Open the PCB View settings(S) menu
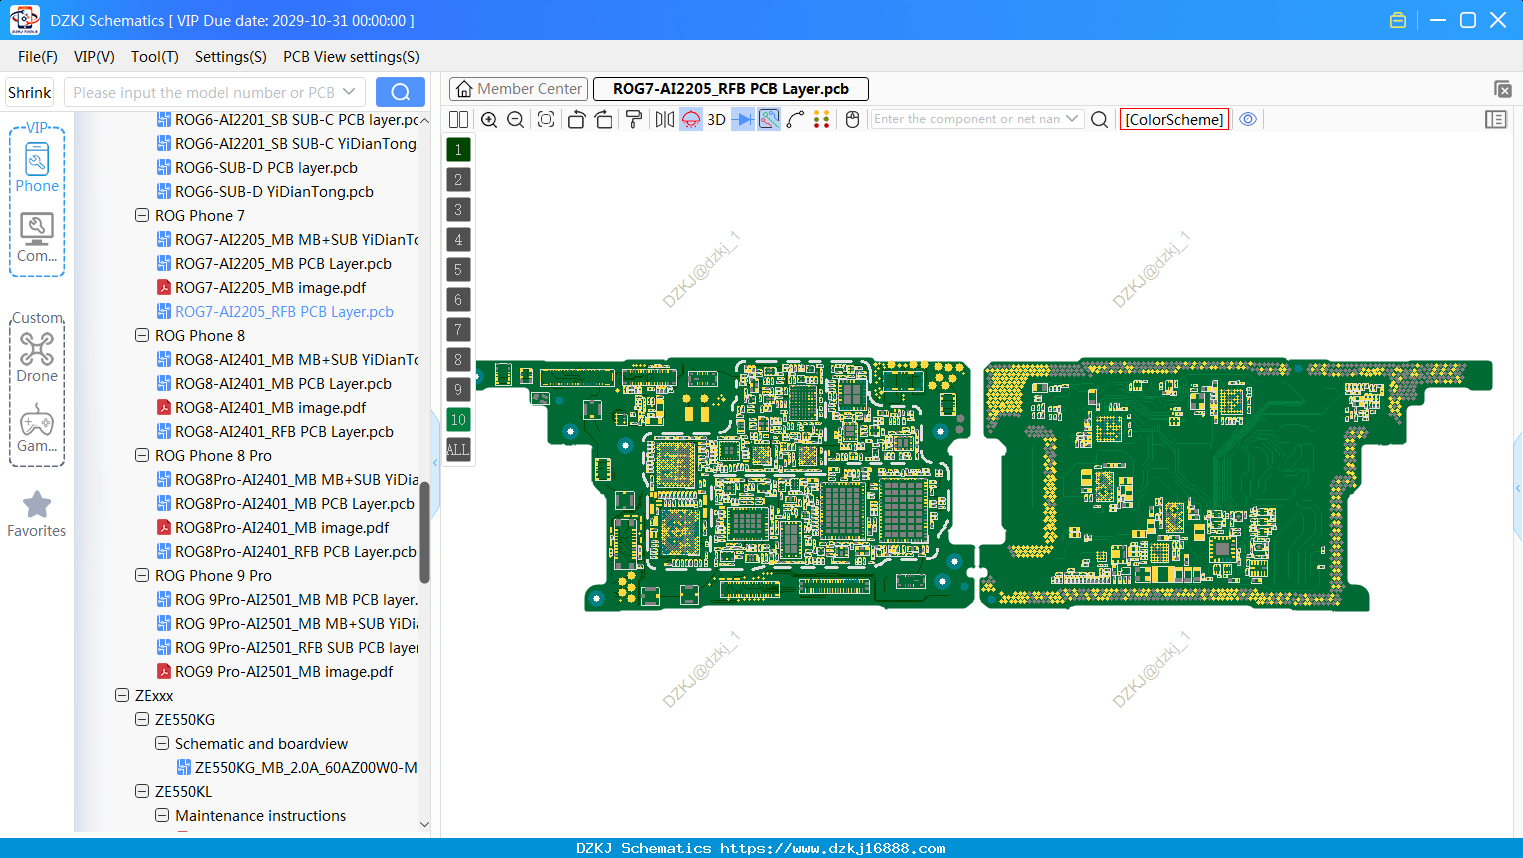The image size is (1523, 858). pyautogui.click(x=351, y=57)
